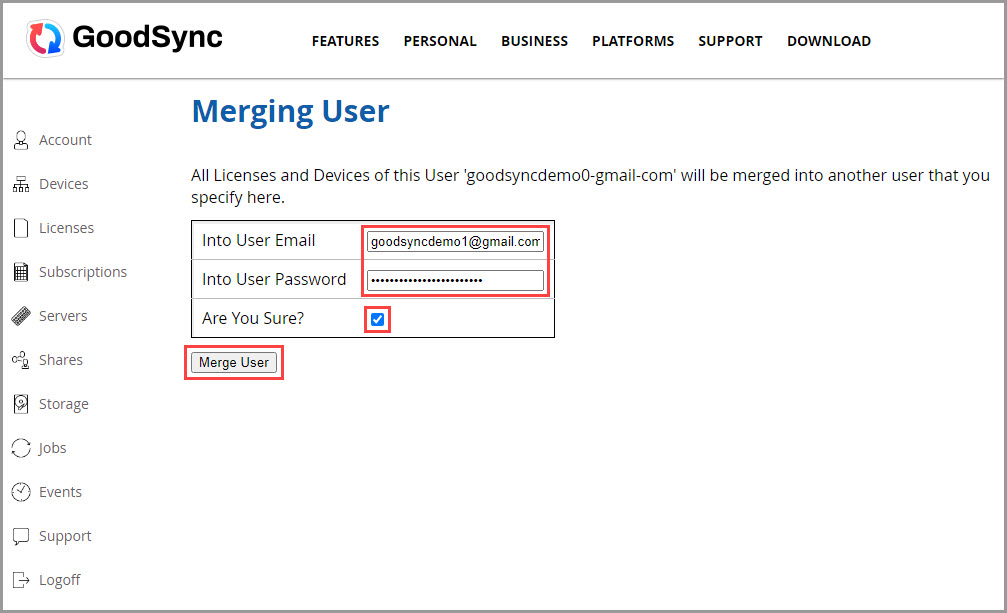Open the BUSINESS navigation item
This screenshot has width=1007, height=613.
[x=534, y=41]
